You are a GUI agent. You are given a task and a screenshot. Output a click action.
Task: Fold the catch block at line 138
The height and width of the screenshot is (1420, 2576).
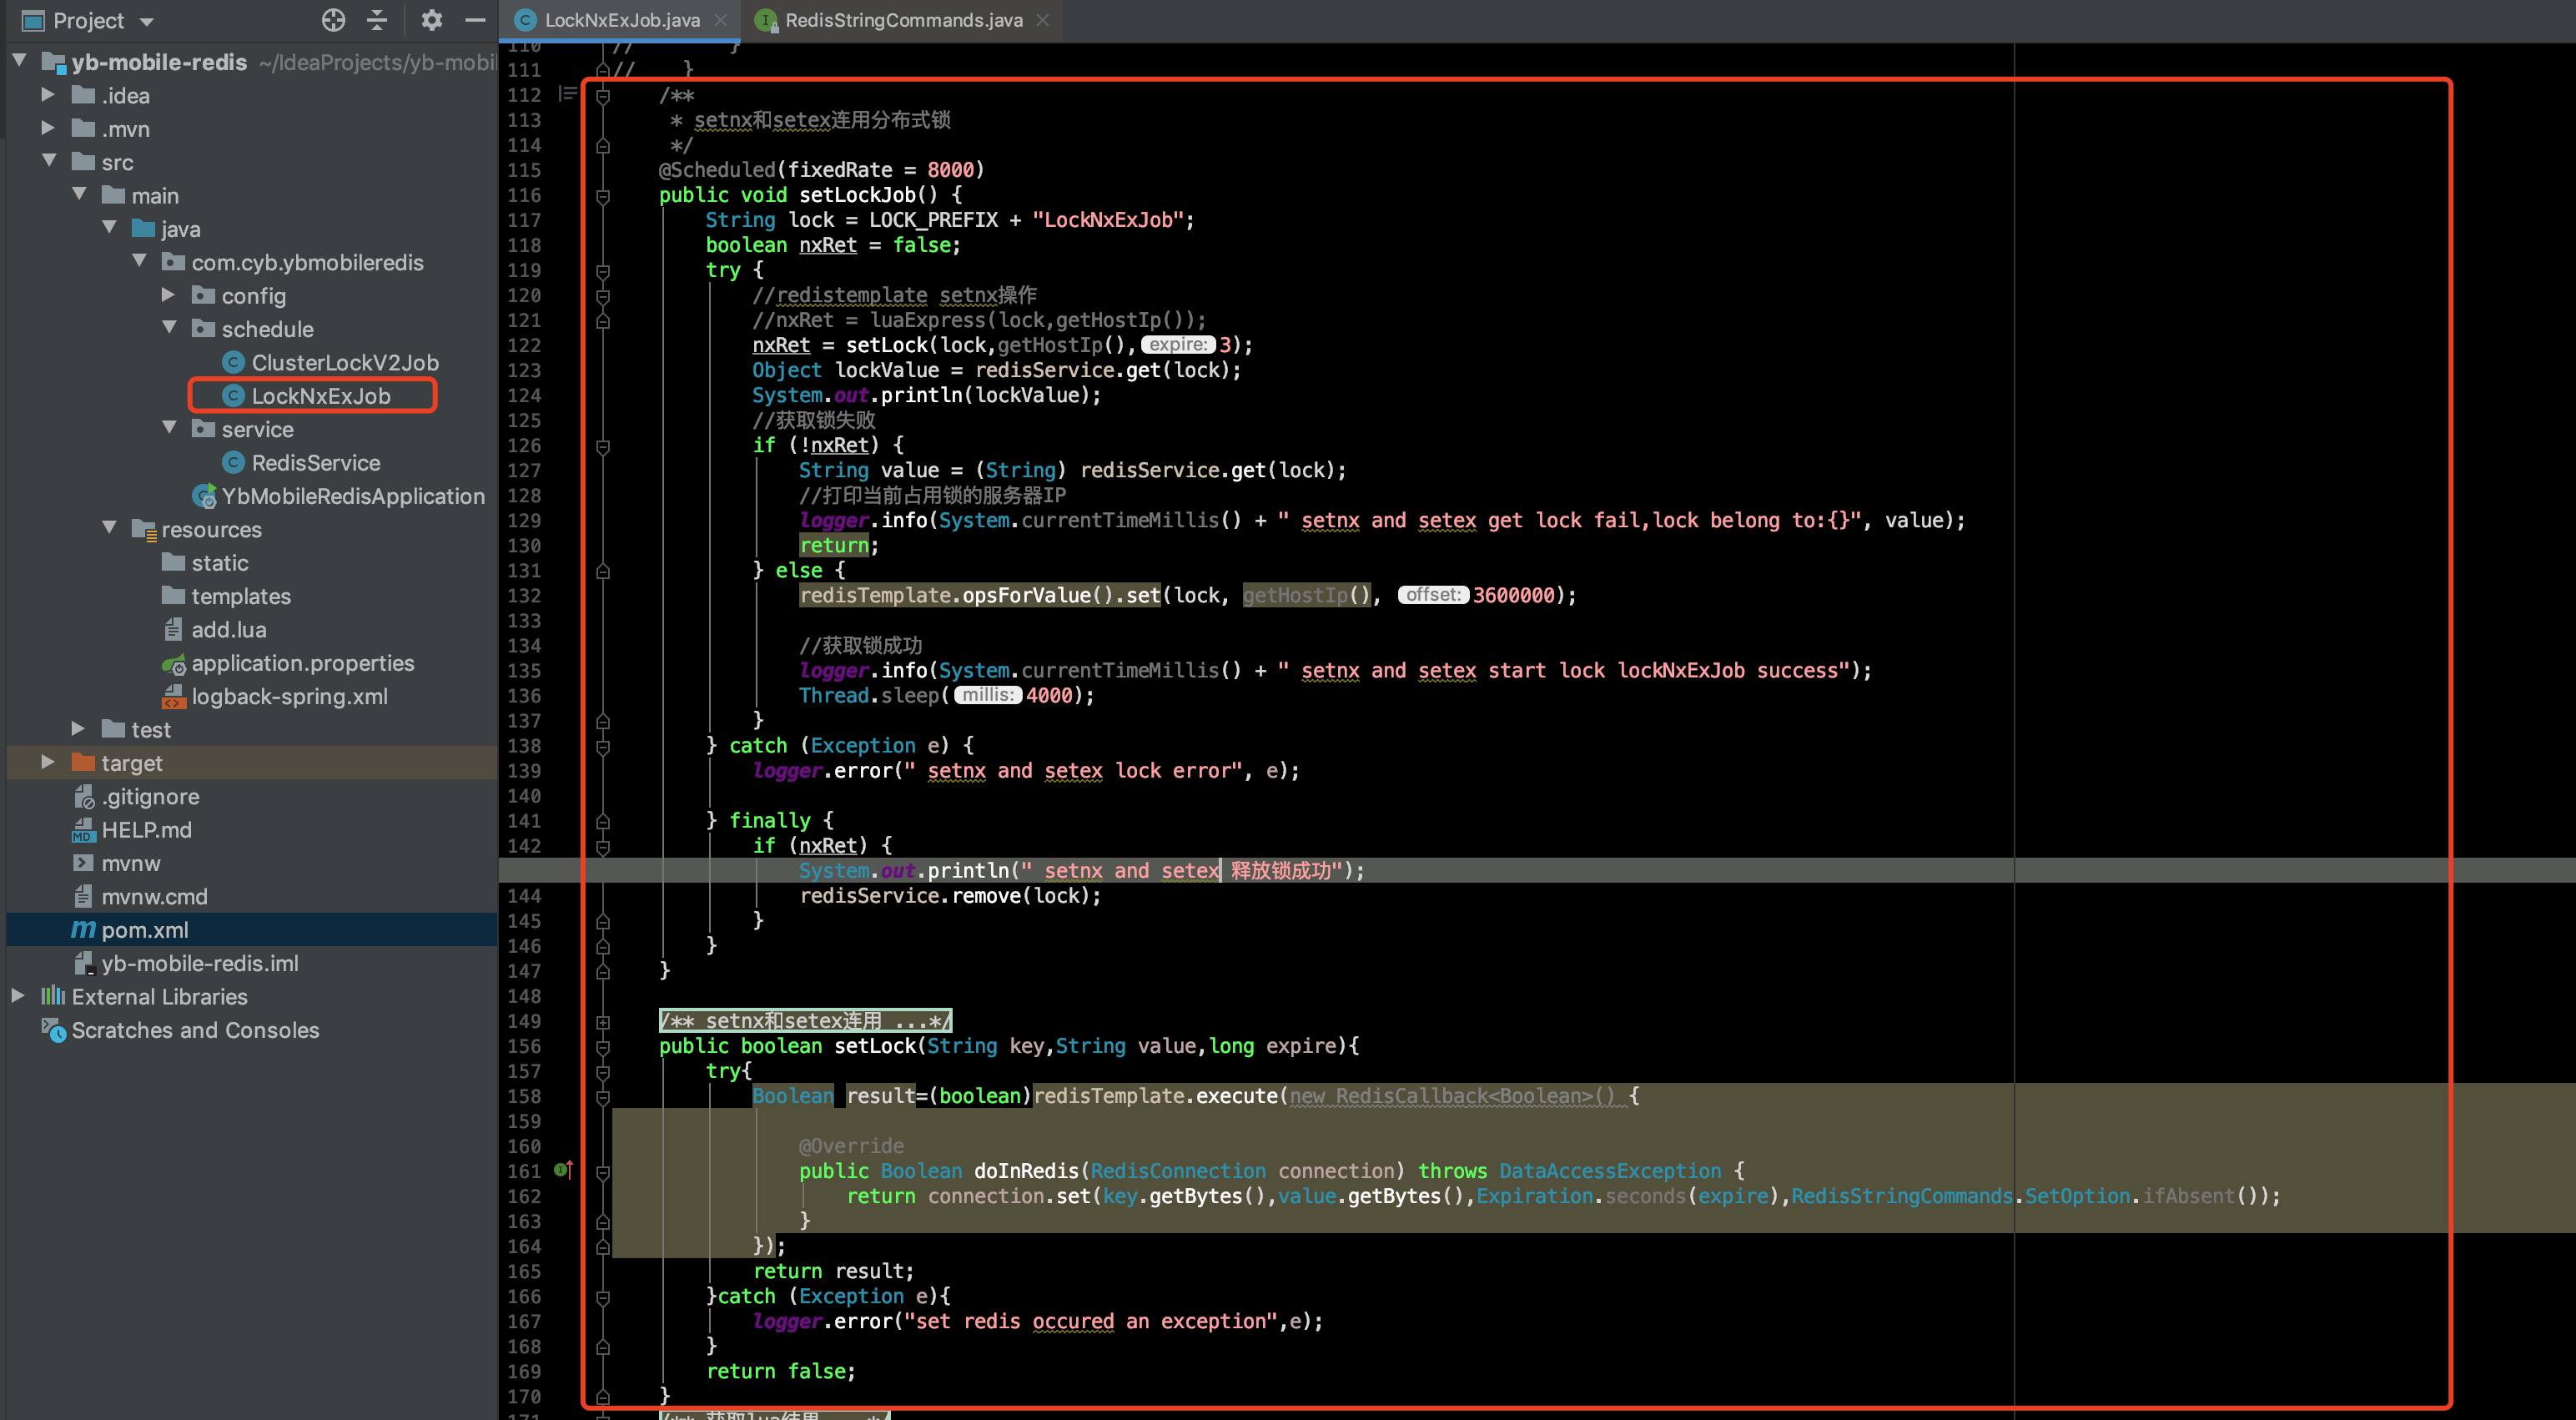click(603, 746)
